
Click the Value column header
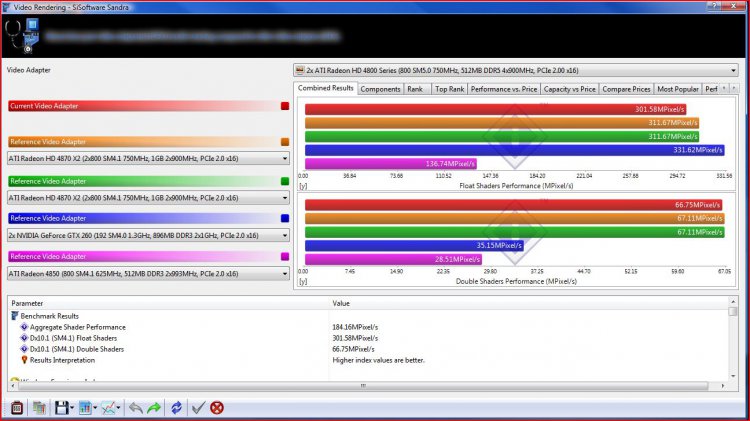[529, 303]
